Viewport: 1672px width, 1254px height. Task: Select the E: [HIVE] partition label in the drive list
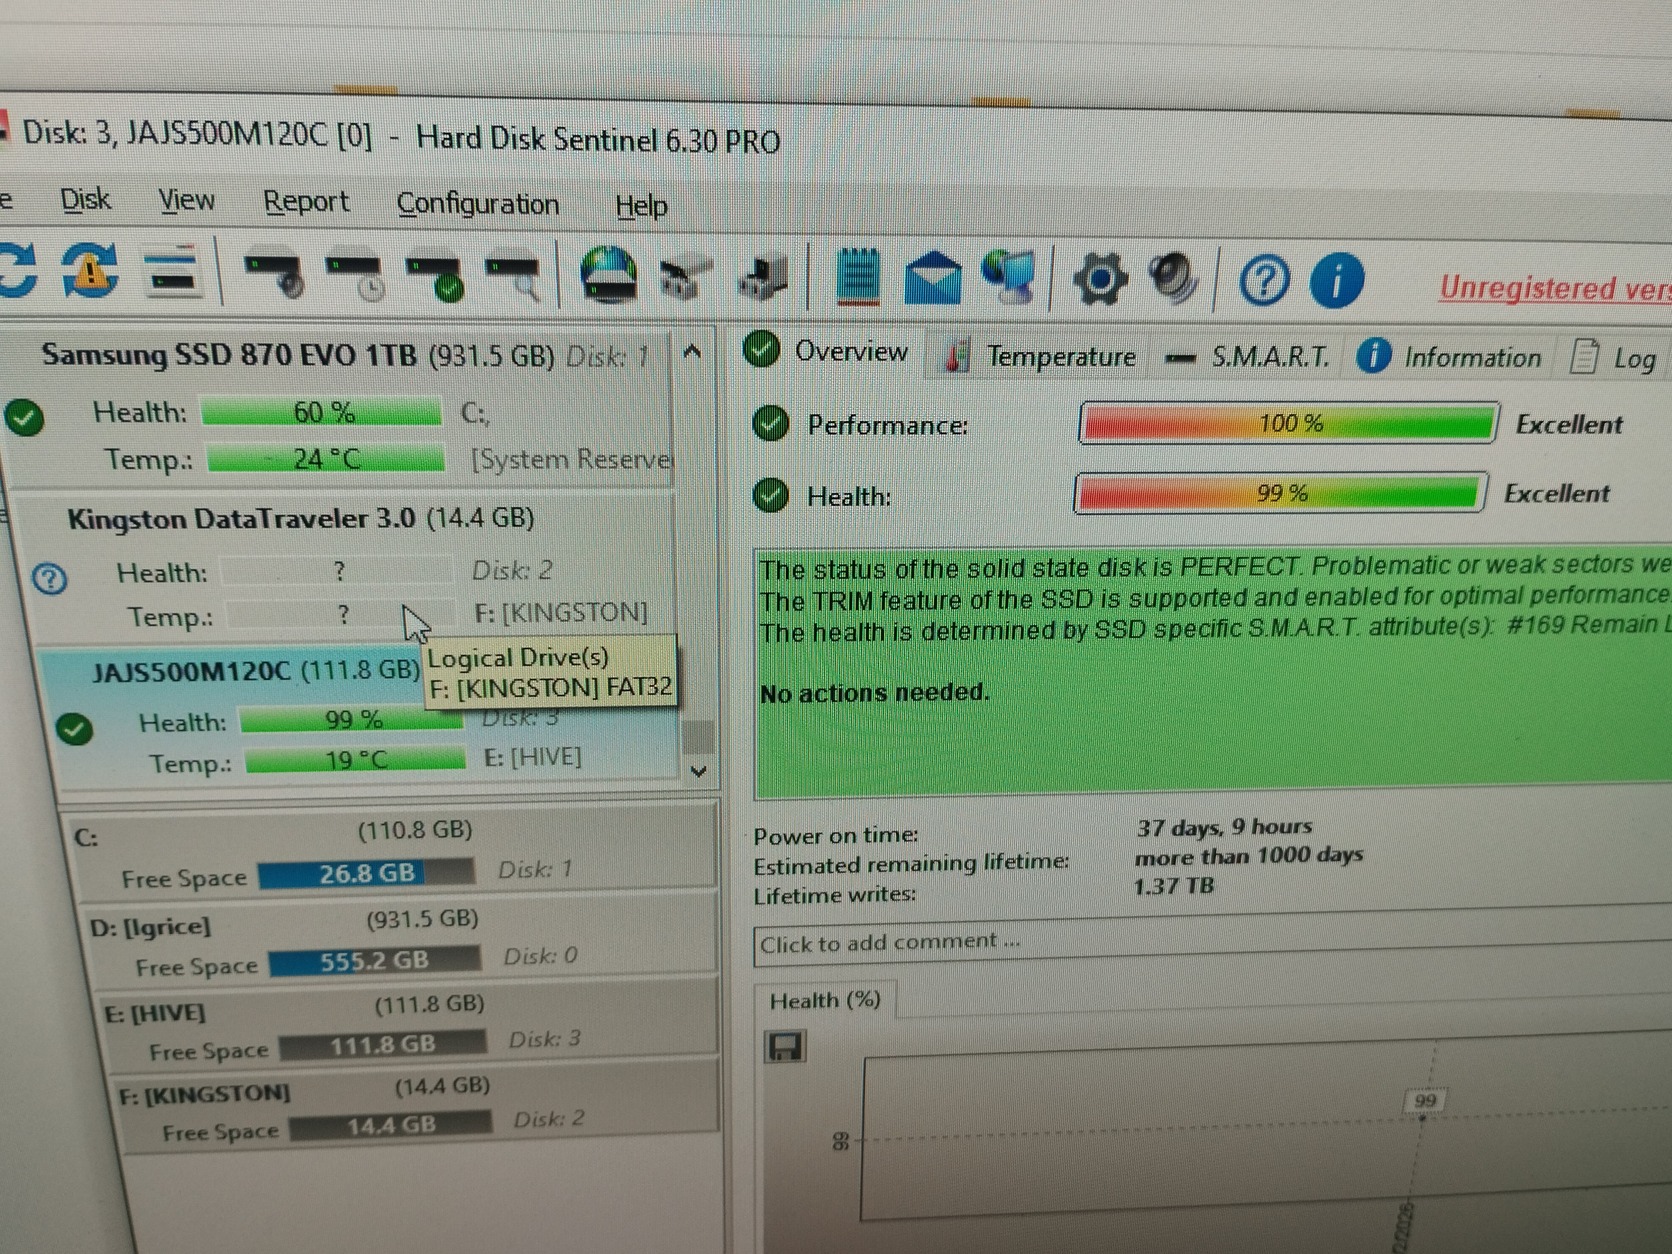[x=154, y=1013]
